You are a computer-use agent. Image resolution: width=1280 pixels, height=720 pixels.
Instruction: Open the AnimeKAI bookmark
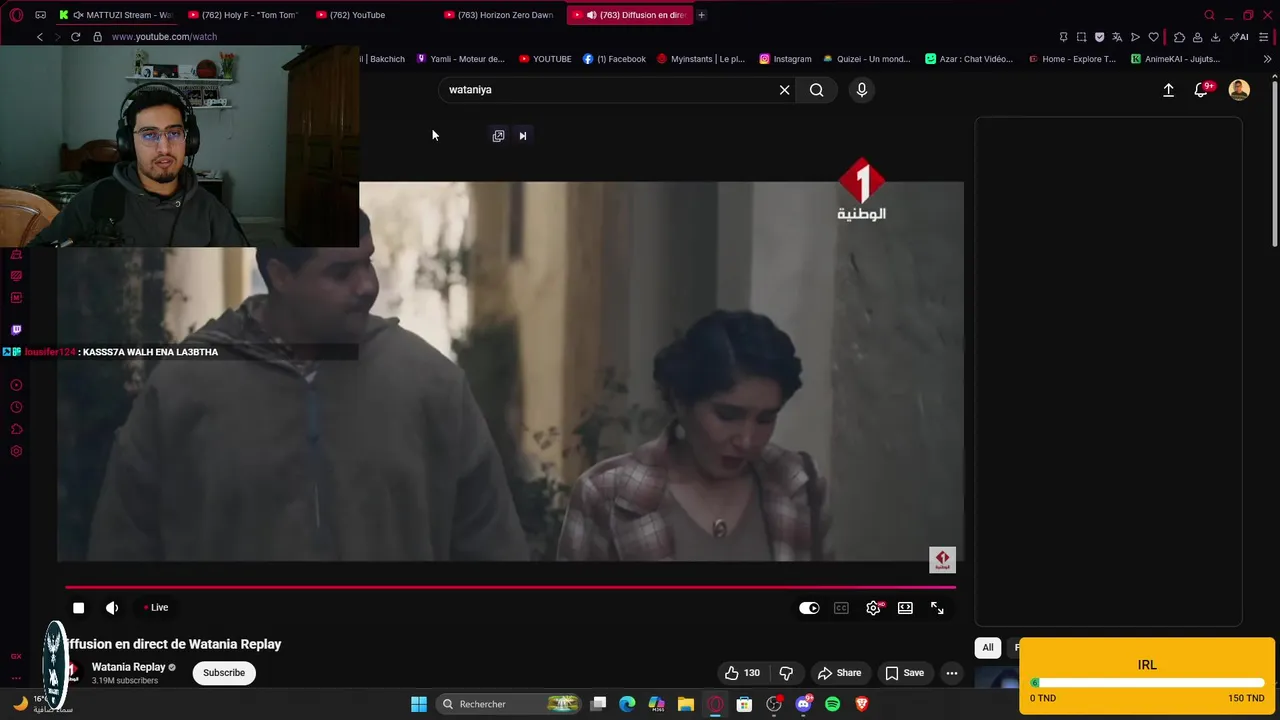(x=1176, y=59)
